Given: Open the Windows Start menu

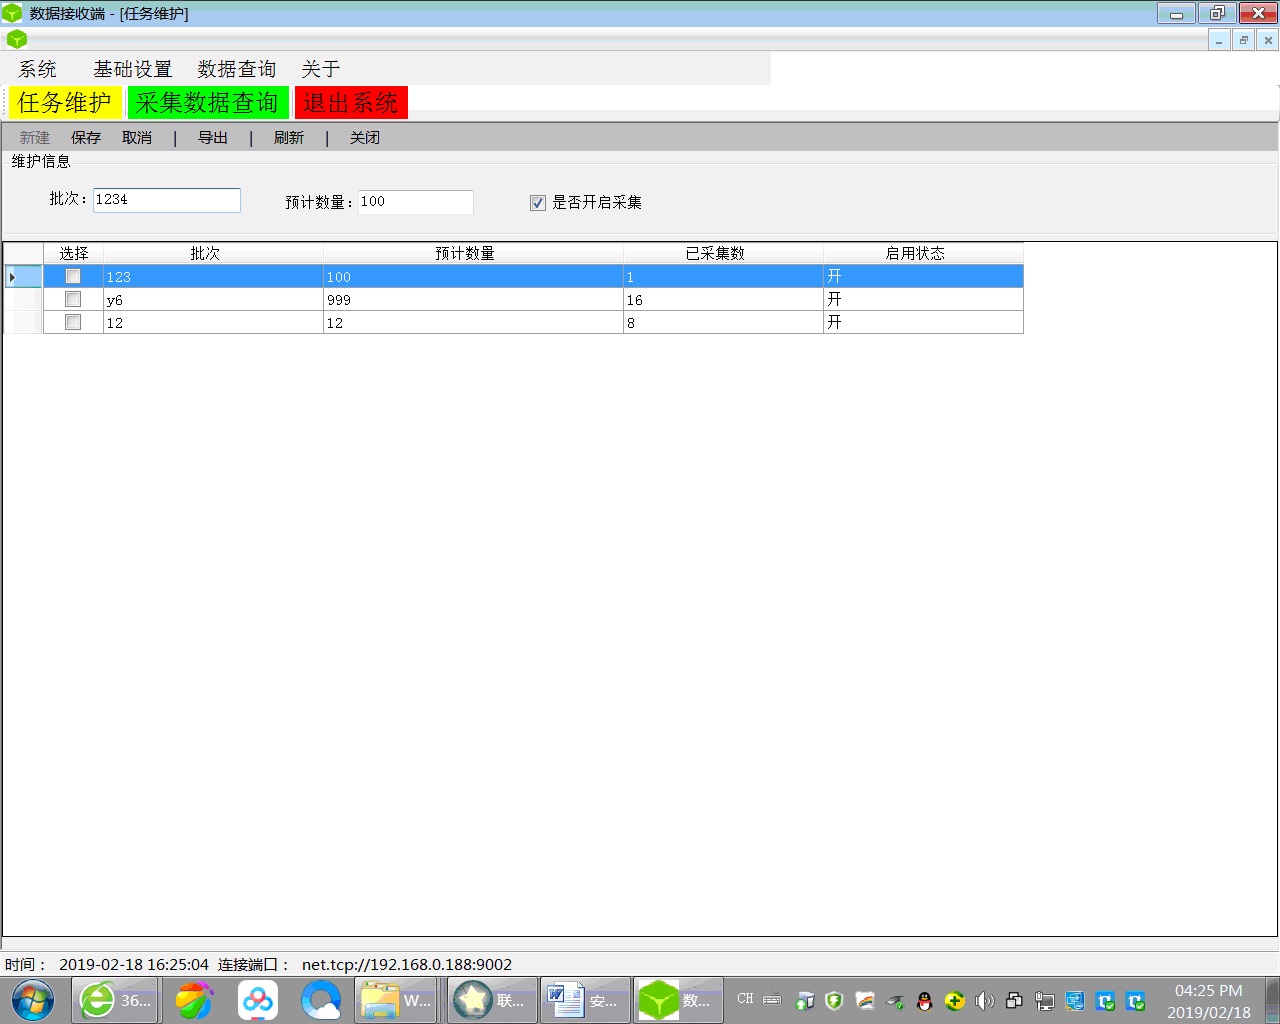Looking at the screenshot, I should coord(33,1000).
